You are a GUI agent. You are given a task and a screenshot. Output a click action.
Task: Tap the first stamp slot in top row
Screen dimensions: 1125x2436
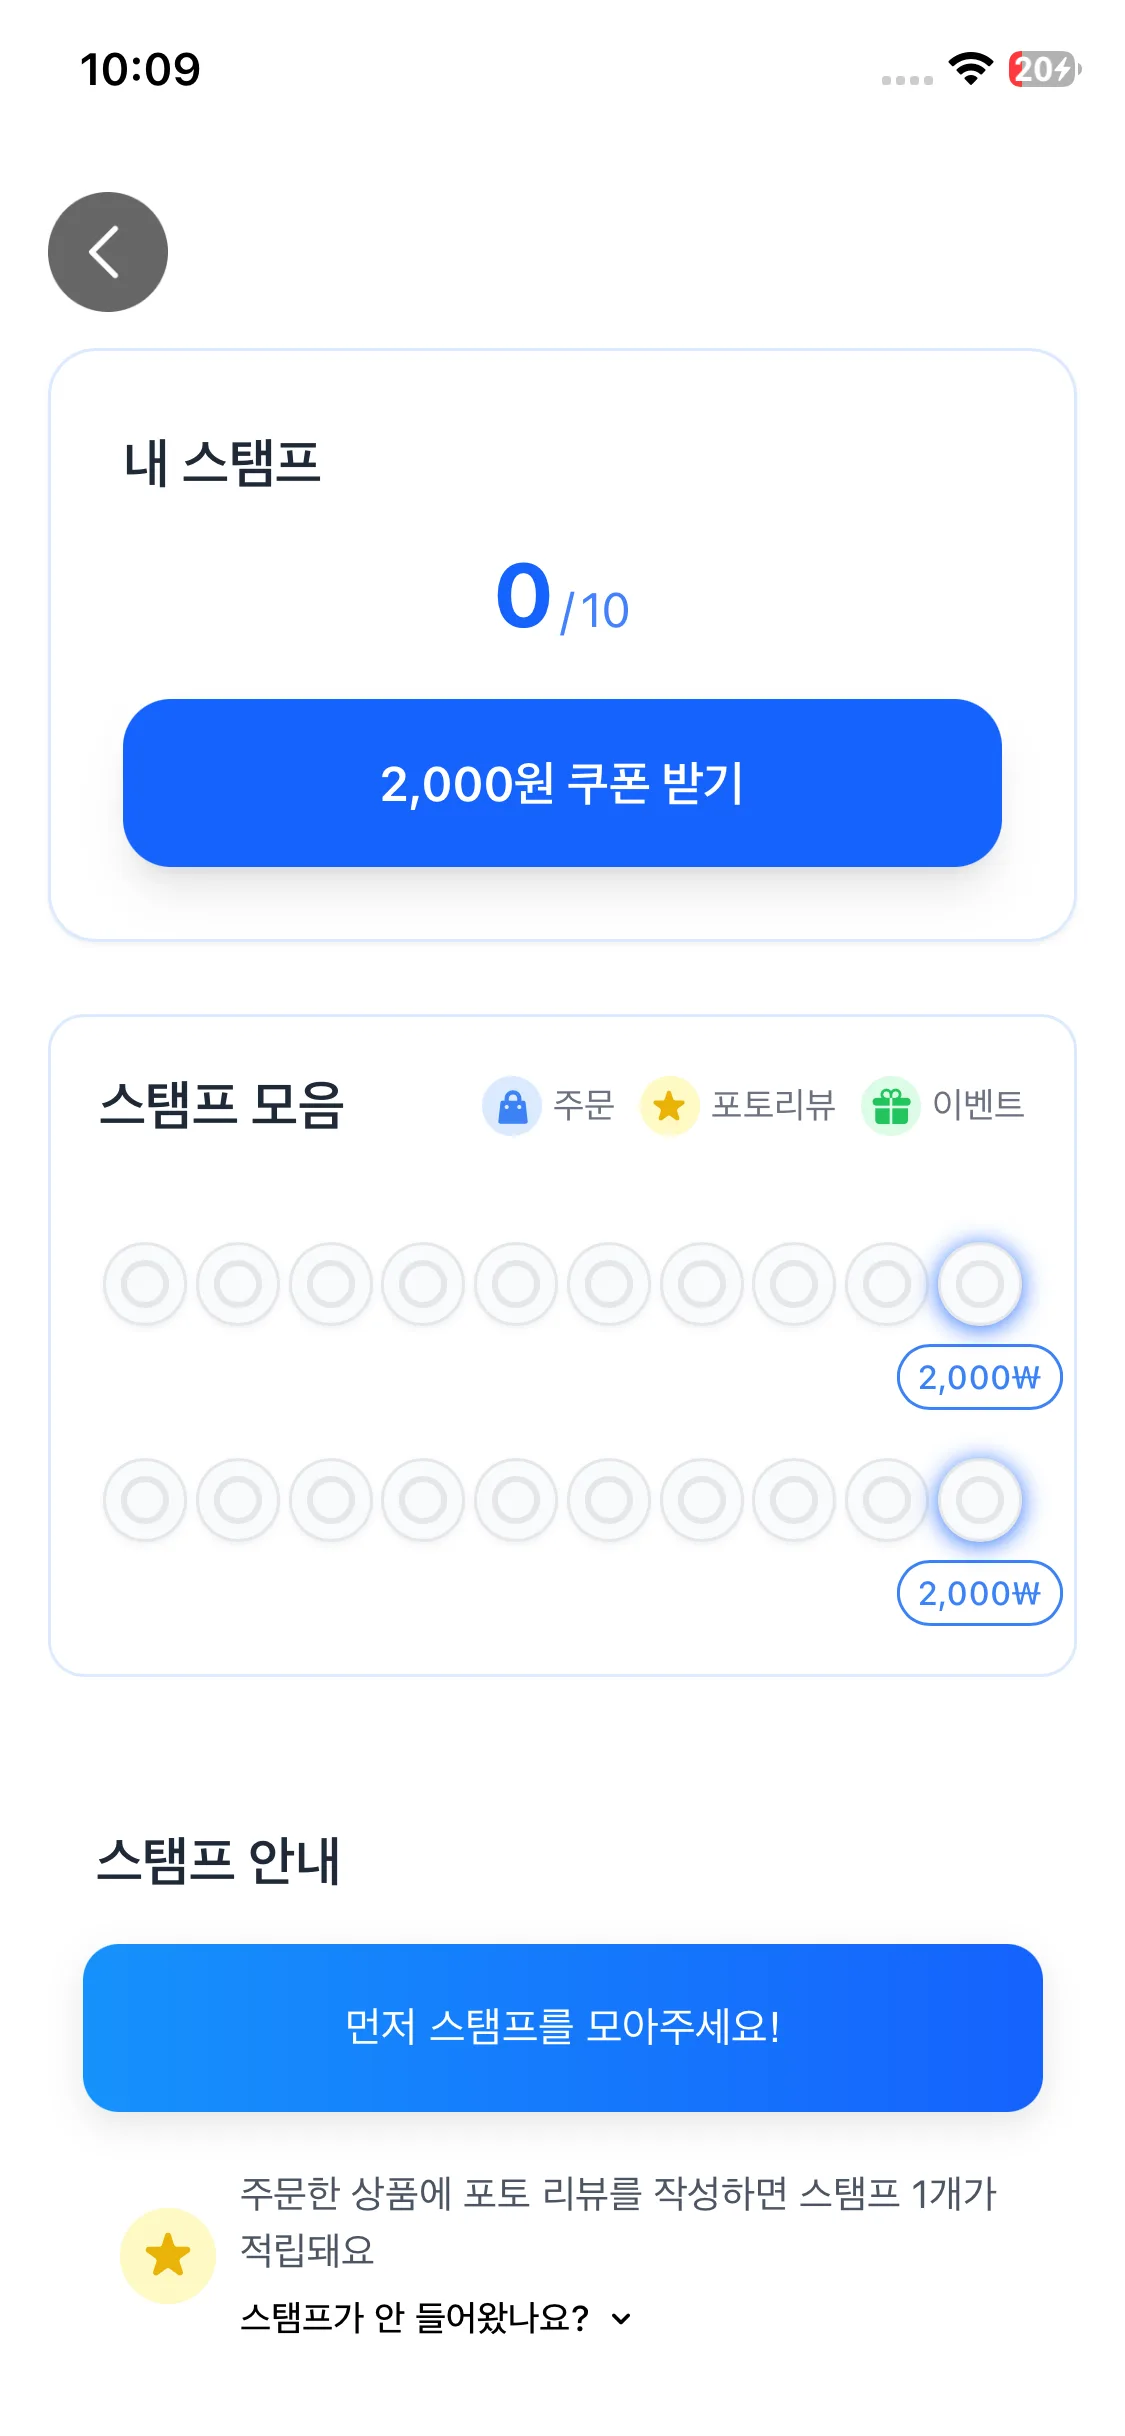(145, 1284)
